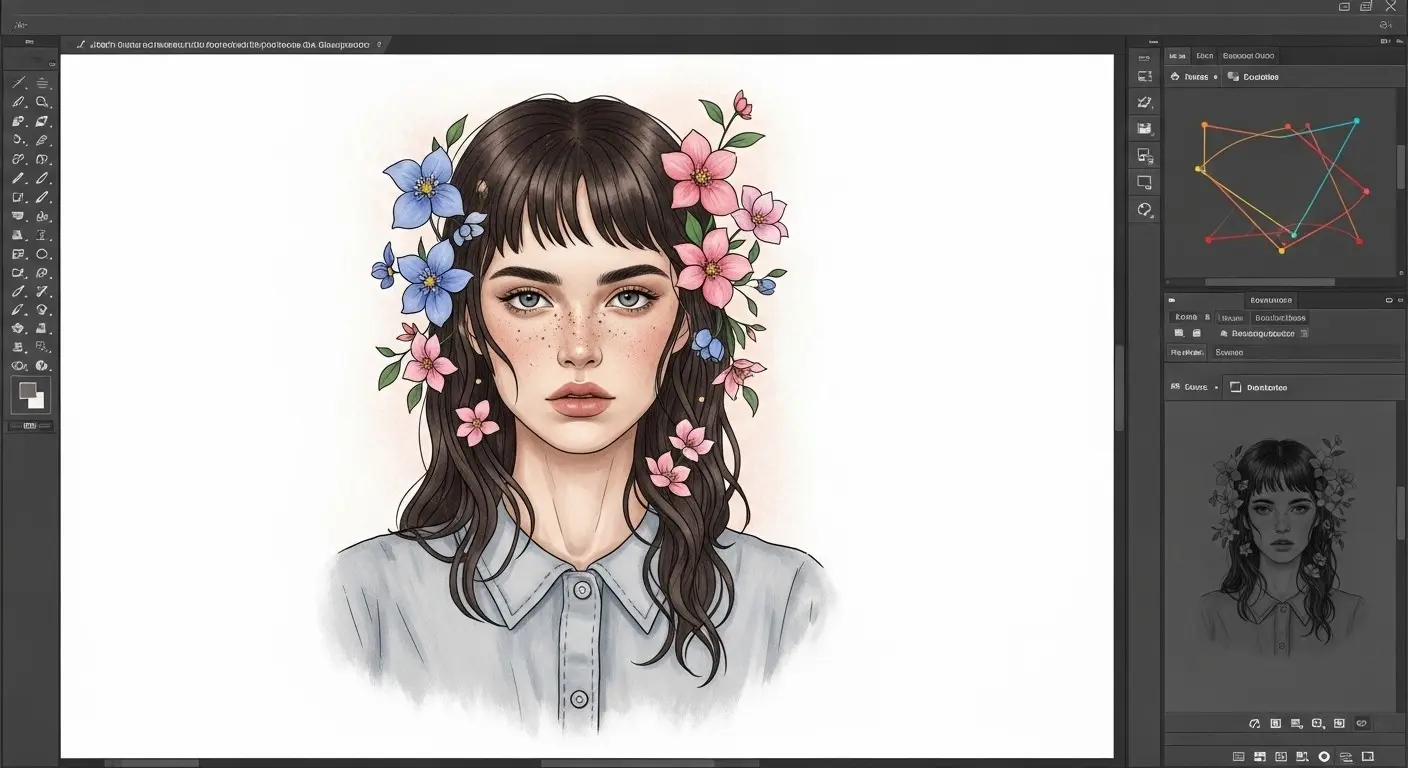Open the third, widest tab in top-right panel group
Image resolution: width=1408 pixels, height=768 pixels.
tap(1248, 56)
